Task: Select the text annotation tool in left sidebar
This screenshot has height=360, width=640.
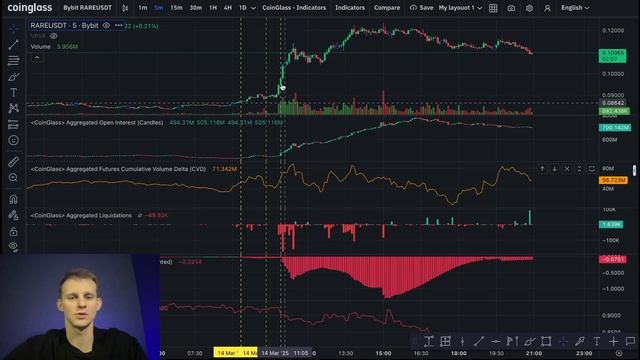Action: 13,93
